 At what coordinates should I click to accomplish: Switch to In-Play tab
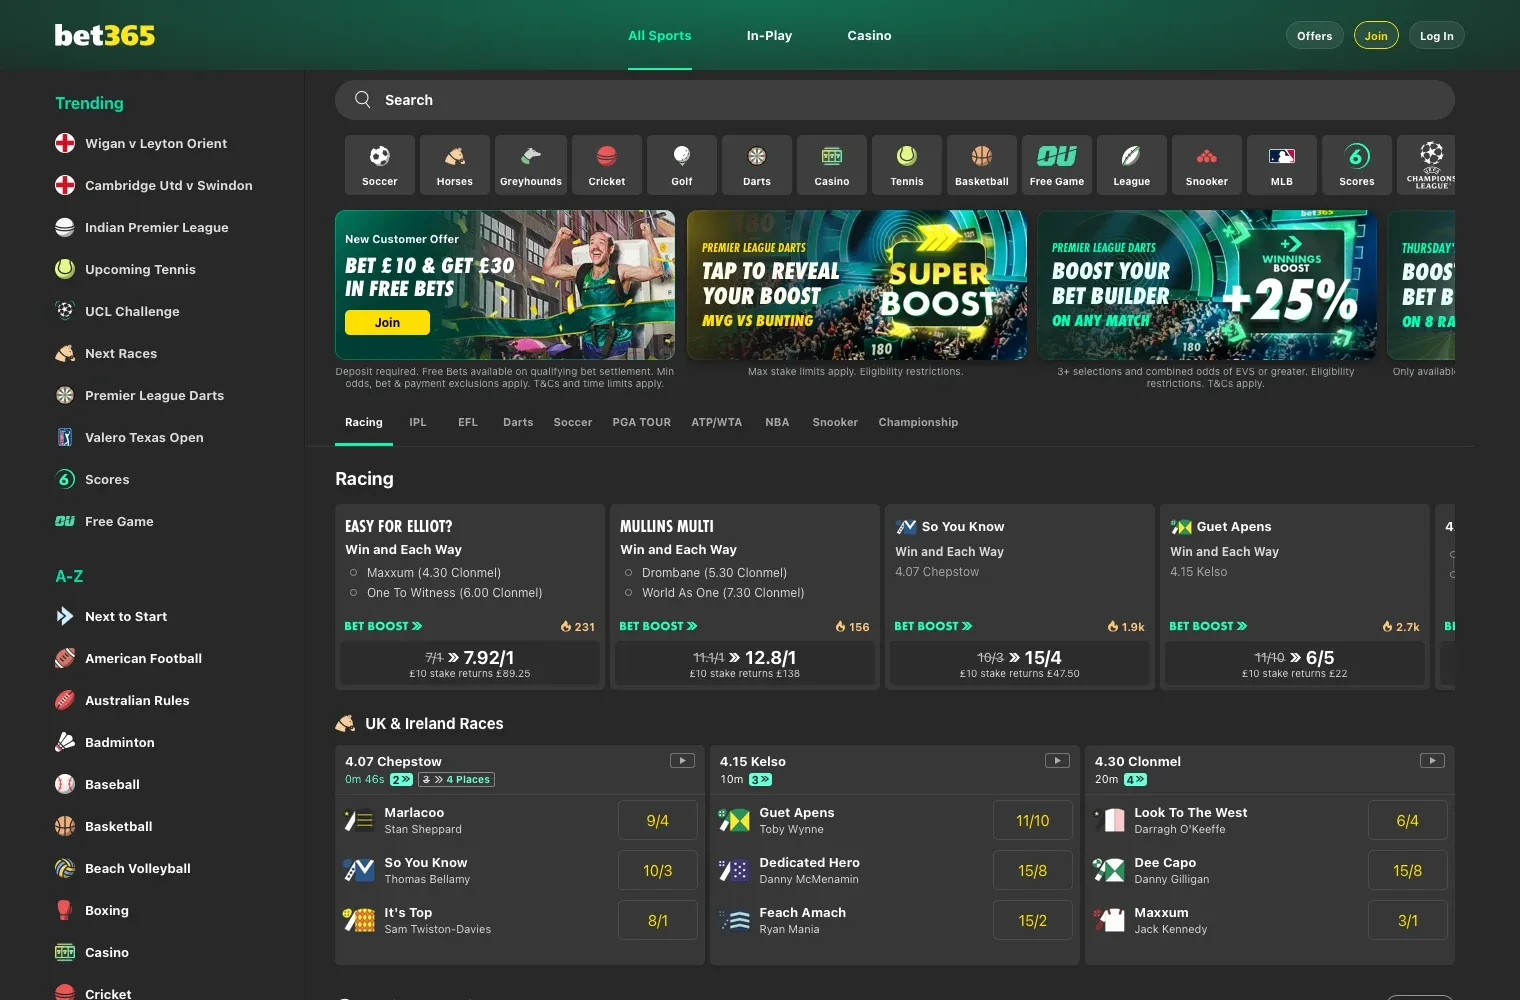pos(769,35)
